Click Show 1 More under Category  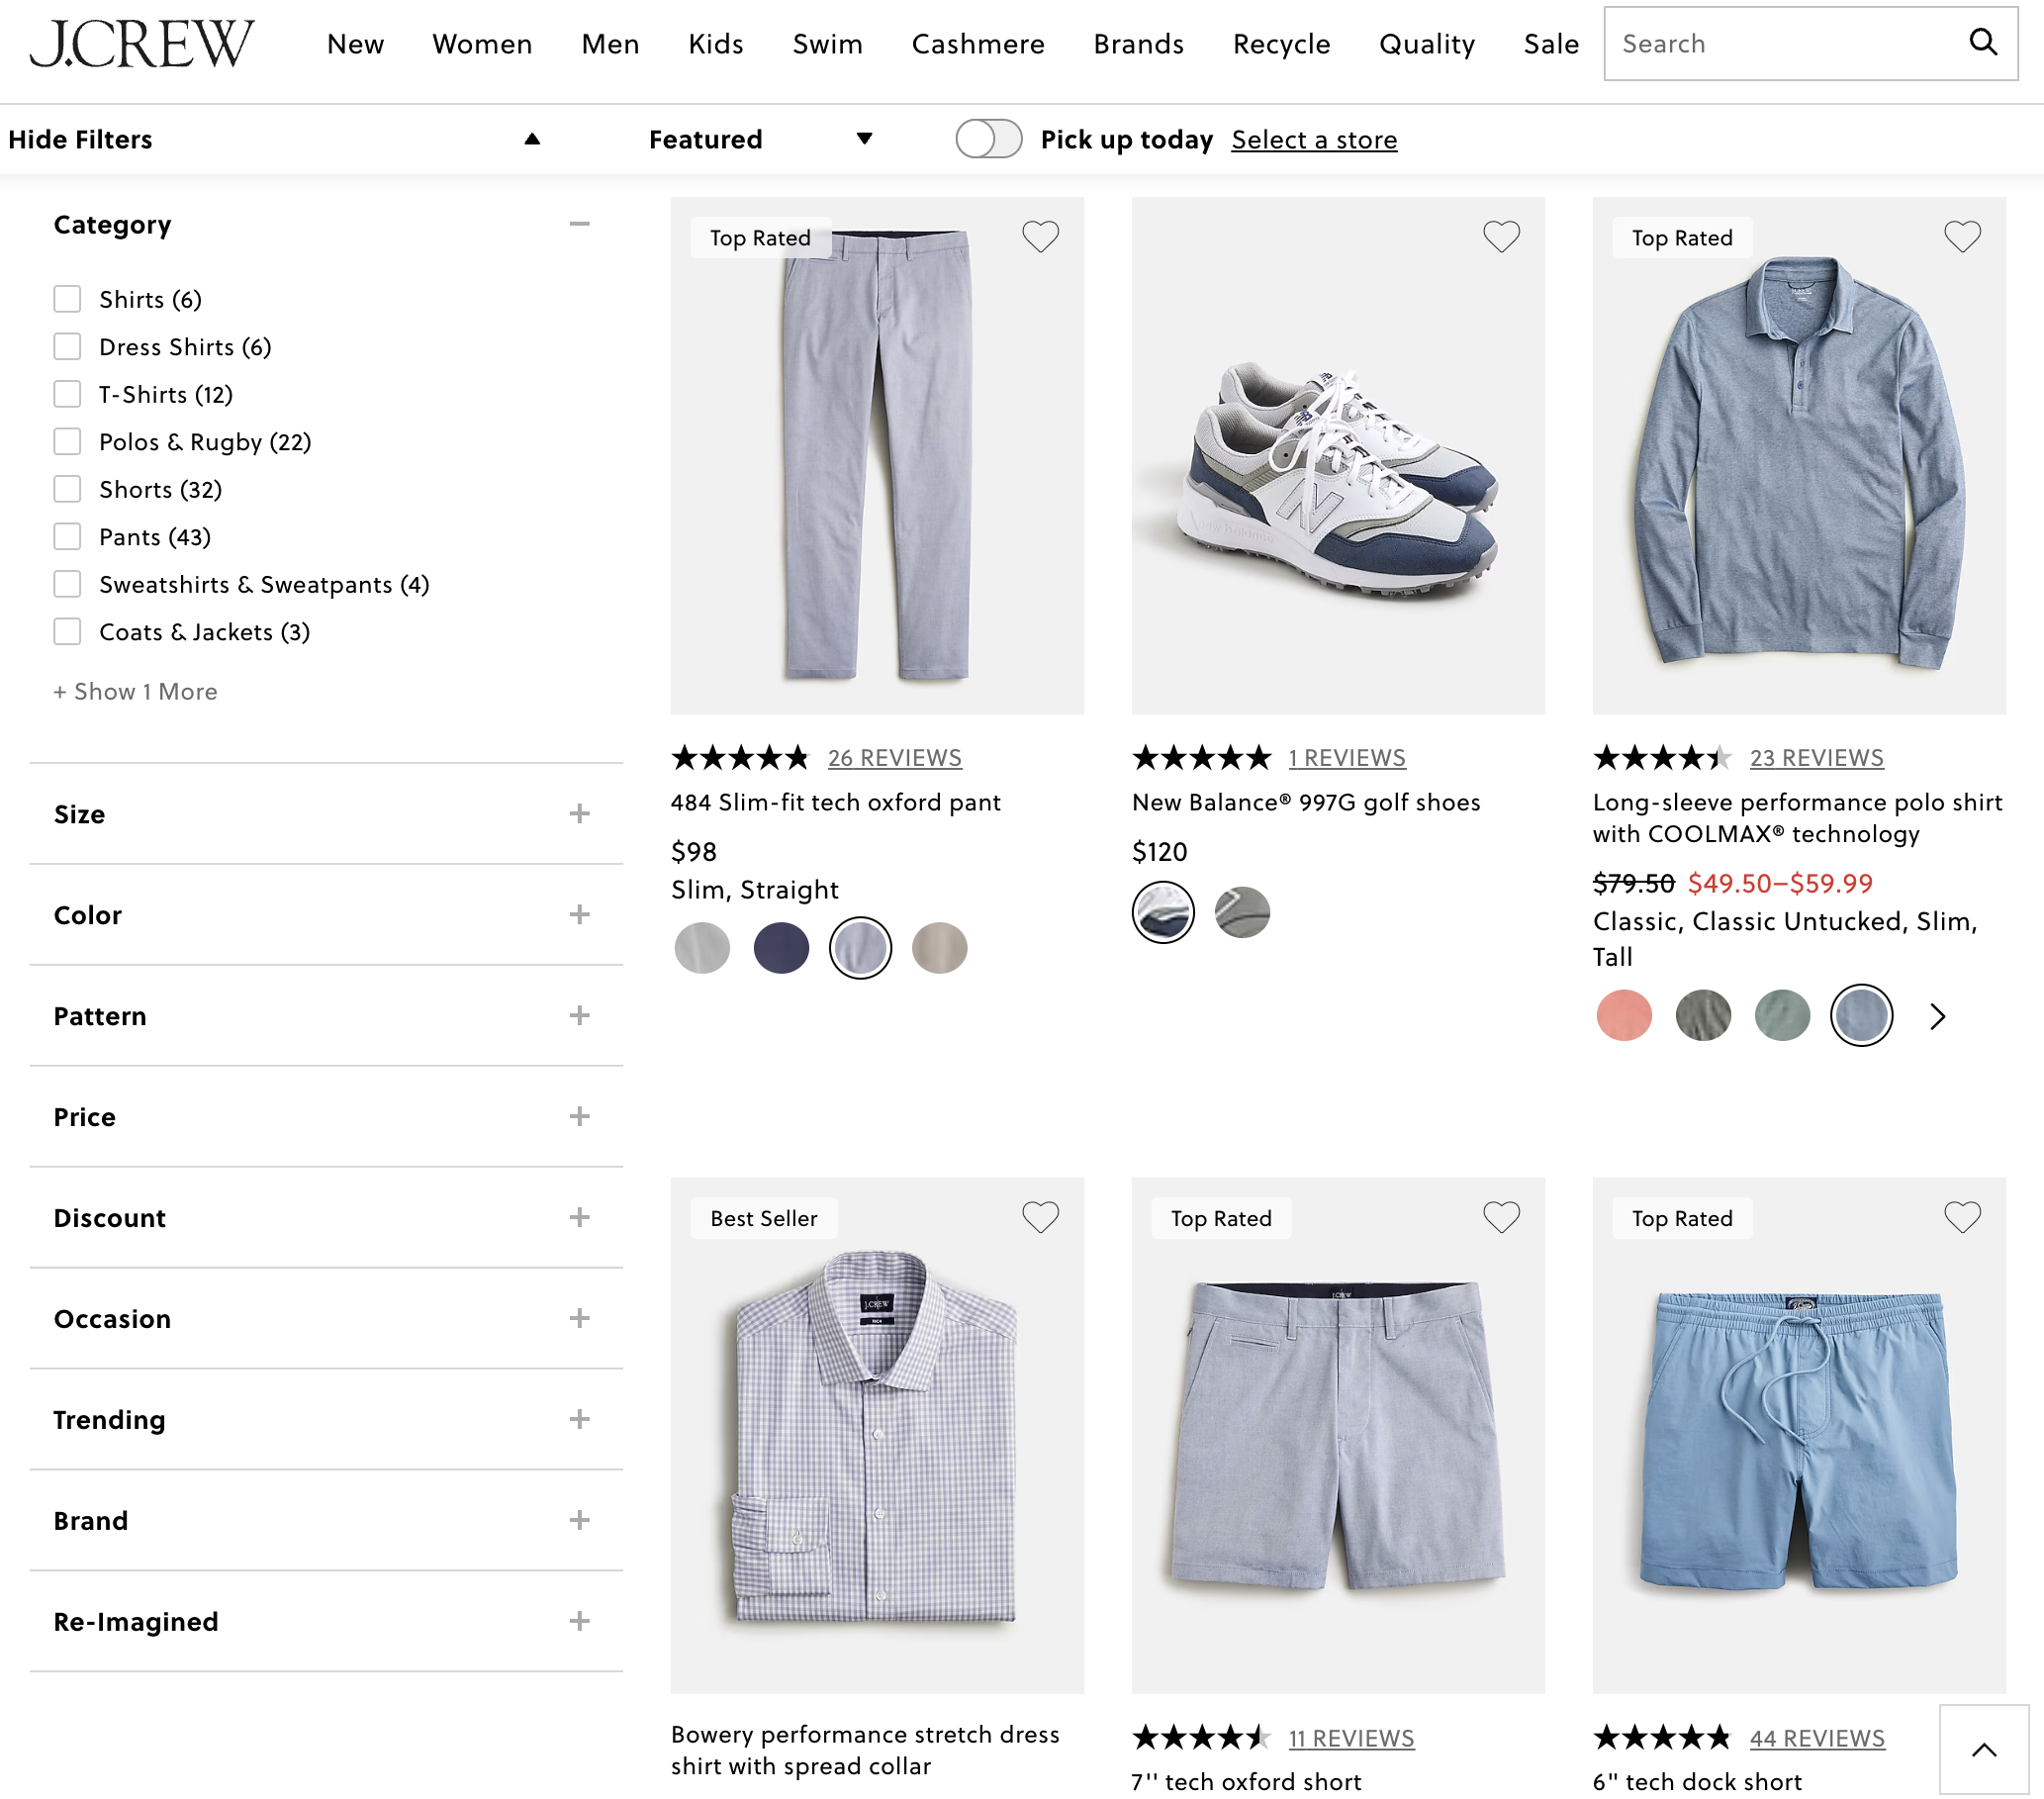pos(135,691)
